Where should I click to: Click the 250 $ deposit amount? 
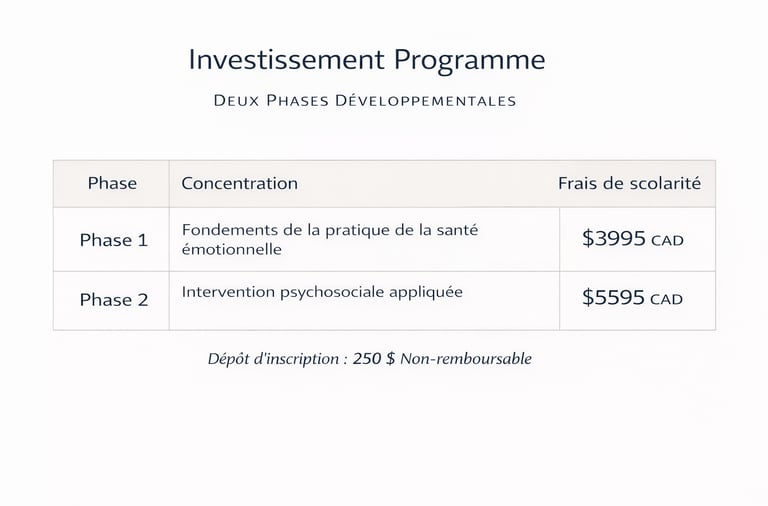click(x=374, y=359)
